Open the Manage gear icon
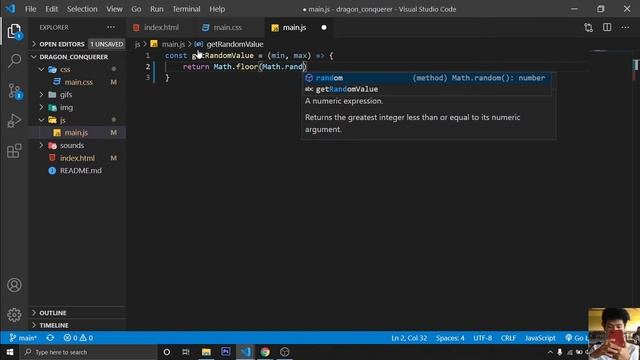The width and height of the screenshot is (640, 360). (x=14, y=315)
